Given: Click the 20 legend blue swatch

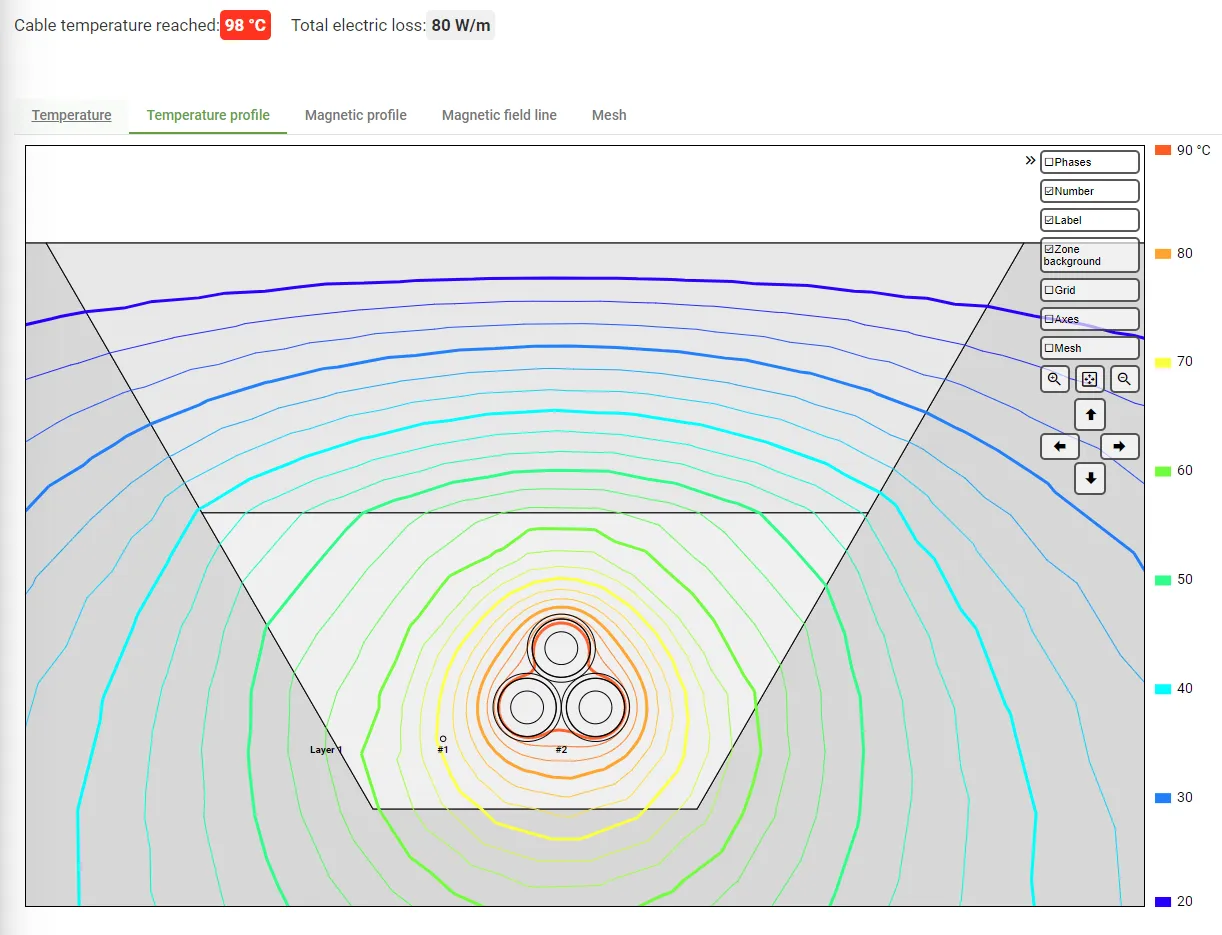Looking at the screenshot, I should pos(1163,901).
